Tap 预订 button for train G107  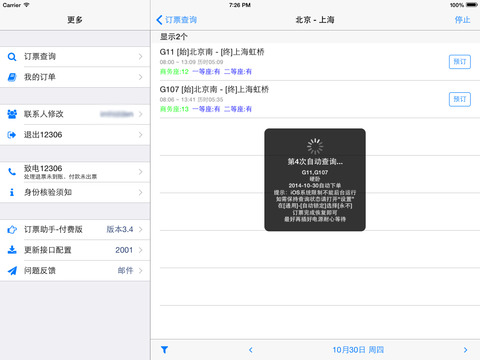click(x=460, y=99)
